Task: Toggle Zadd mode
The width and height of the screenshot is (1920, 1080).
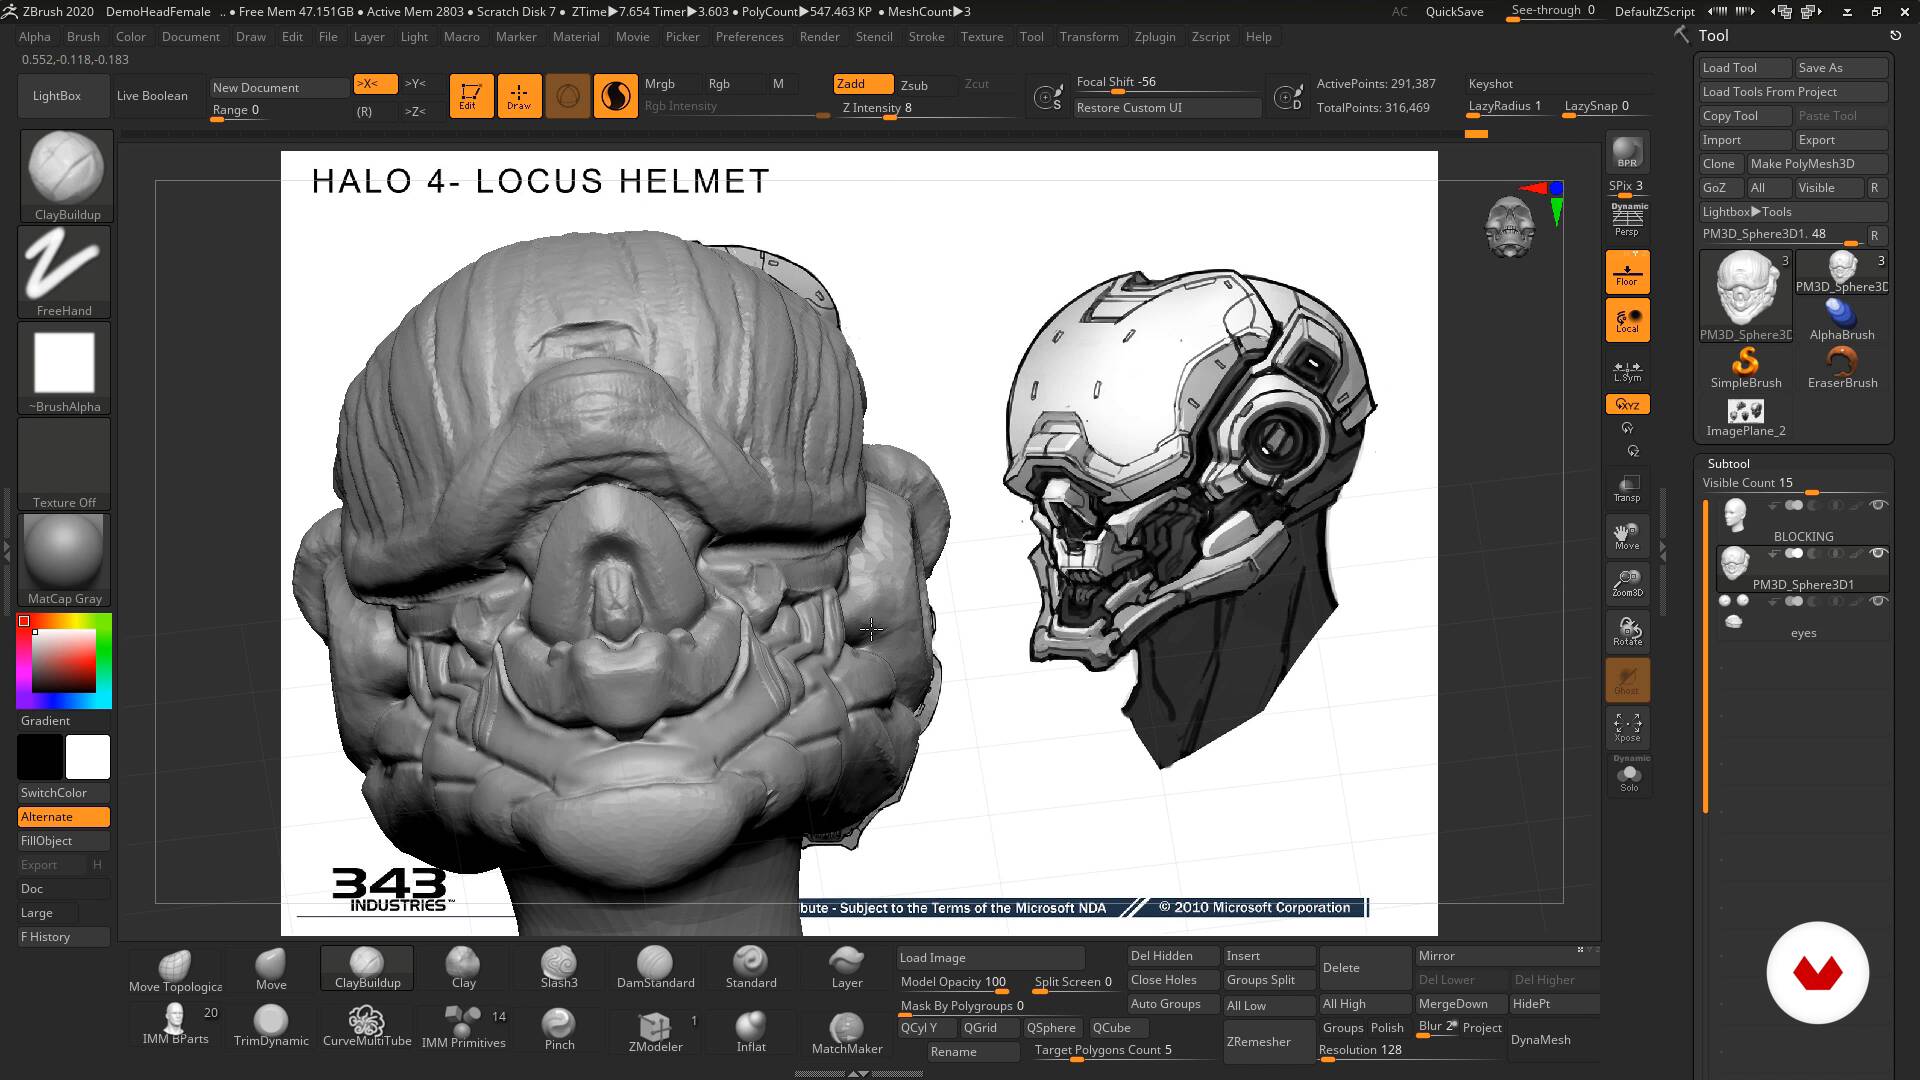Action: 864,84
